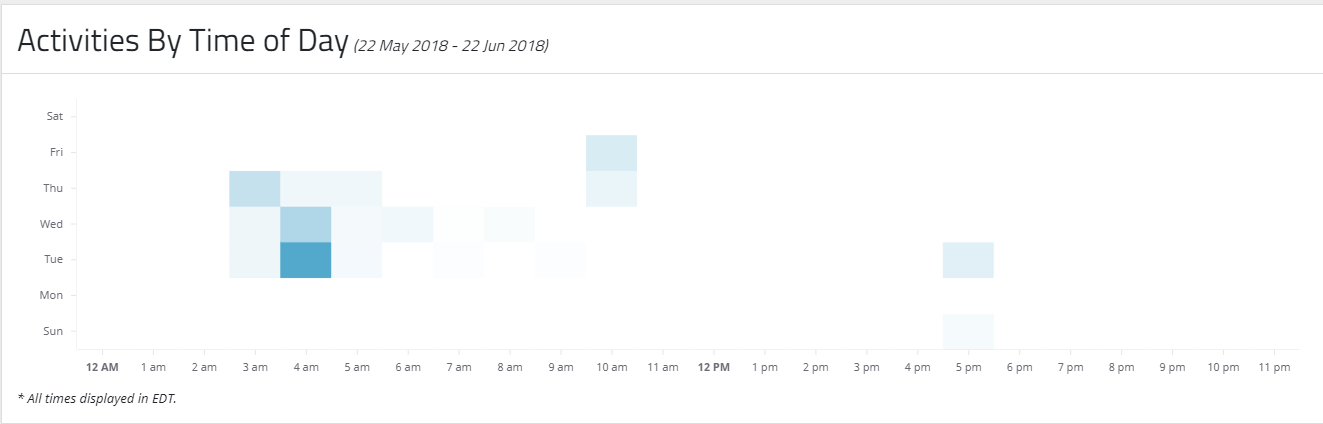
Task: Select the Wednesday 3 am heatmap cell
Action: (254, 224)
